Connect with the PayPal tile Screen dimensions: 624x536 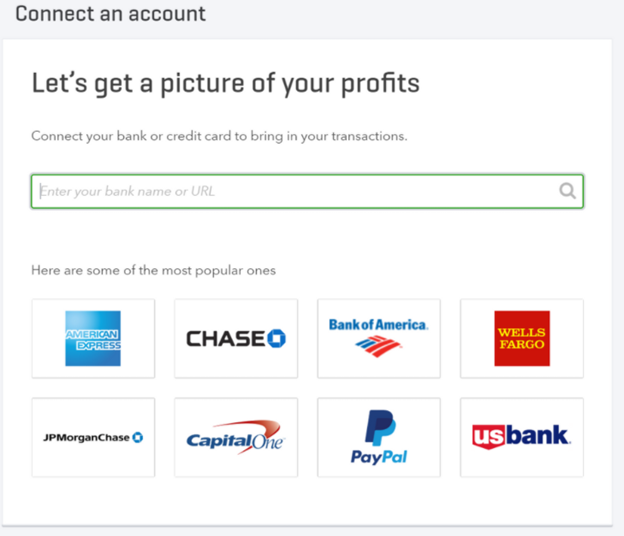click(x=379, y=437)
